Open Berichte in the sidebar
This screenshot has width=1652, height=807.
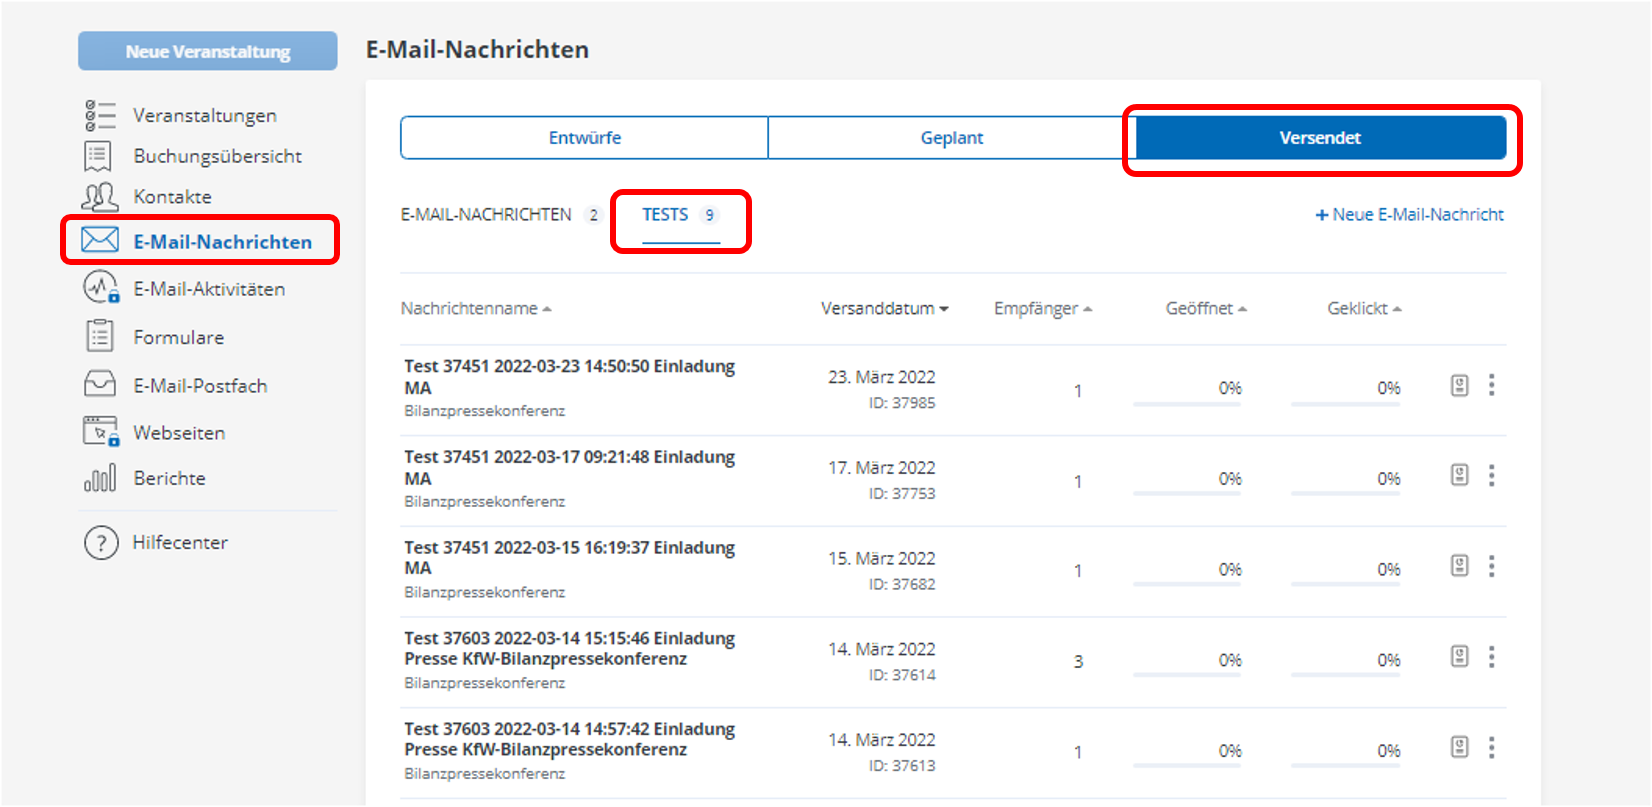170,478
